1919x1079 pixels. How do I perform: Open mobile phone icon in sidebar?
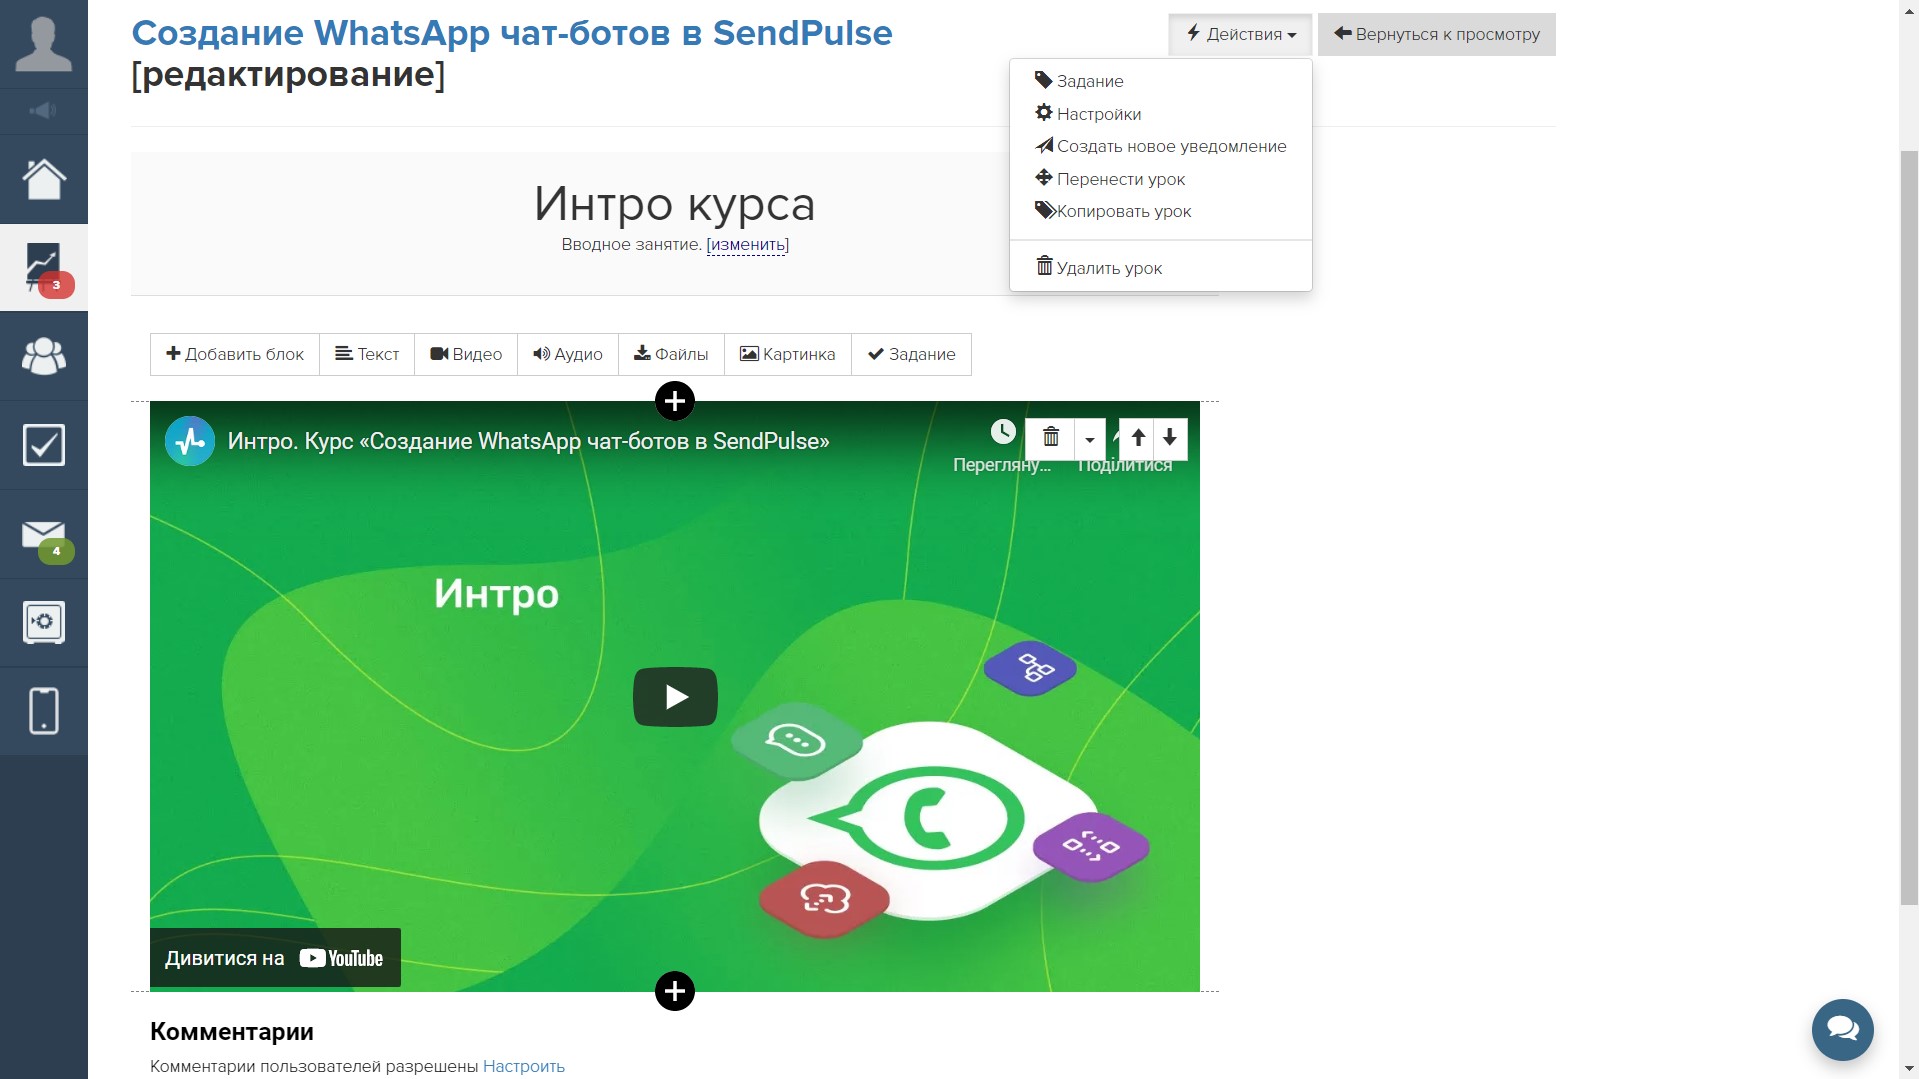click(43, 711)
